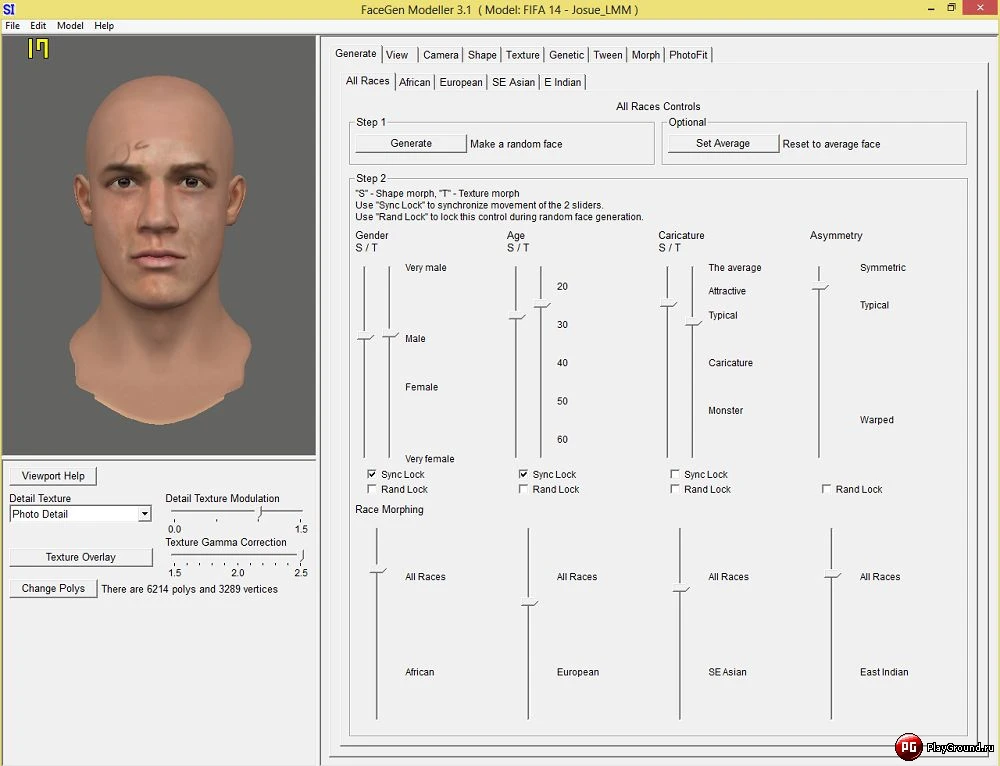Select the E Indian race tab

(562, 82)
